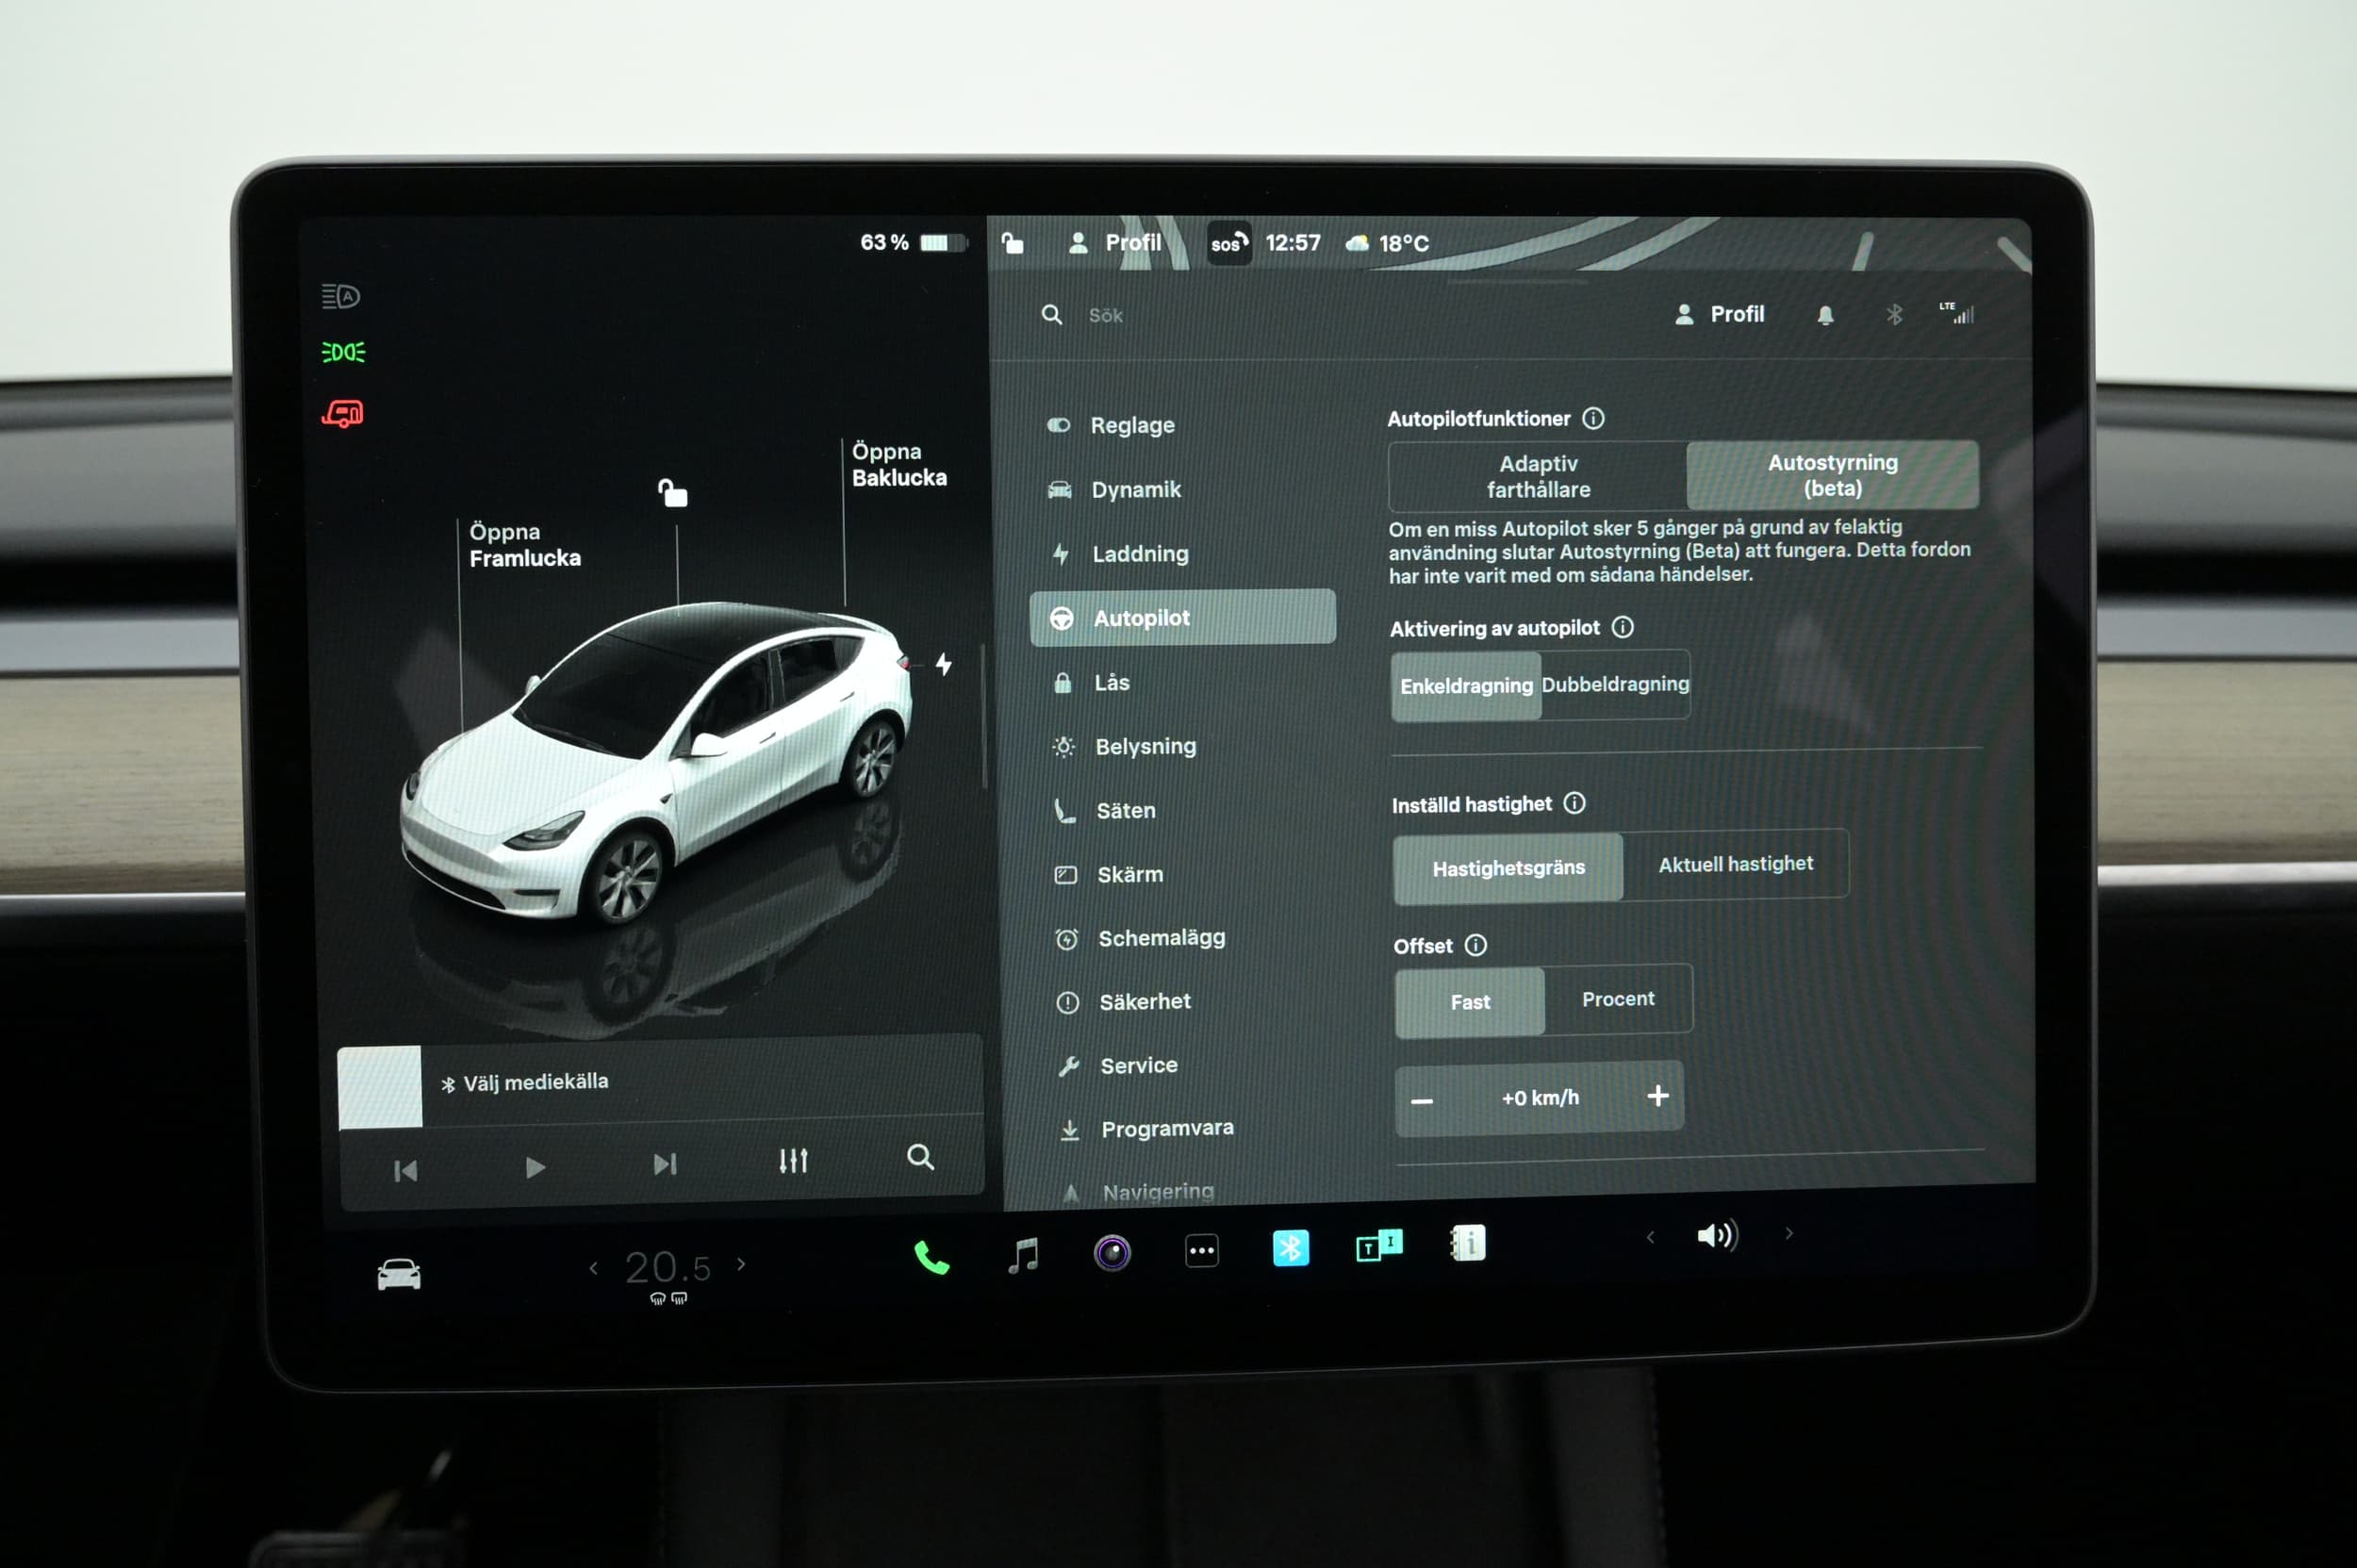Open the all-apps three dots icon
2357x1568 pixels.
tap(1201, 1250)
